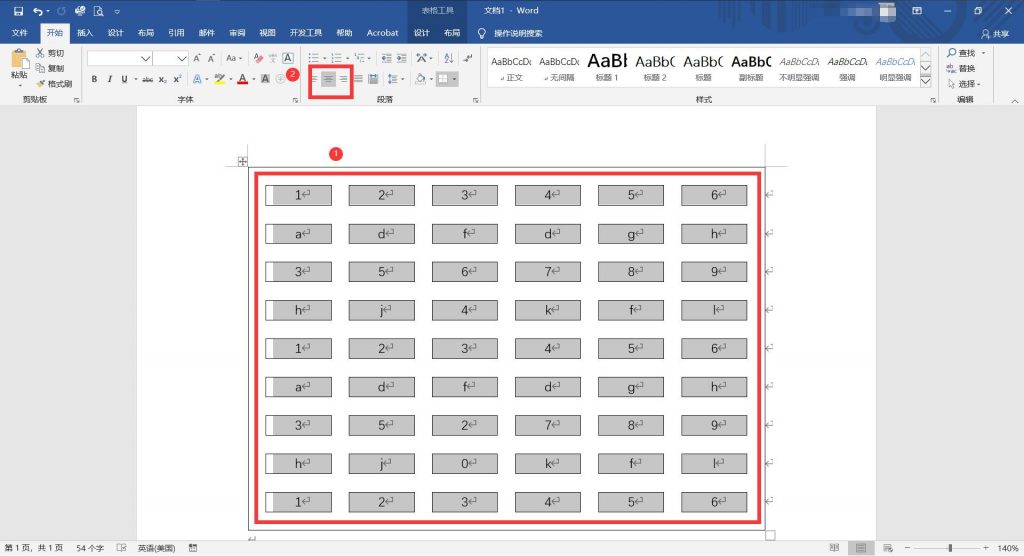Decrease font size with smaller A icon
Viewport: 1024px width, 556px height.
coord(212,58)
